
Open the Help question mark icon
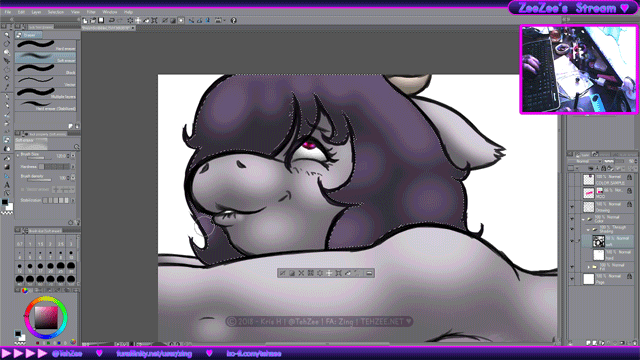233,20
